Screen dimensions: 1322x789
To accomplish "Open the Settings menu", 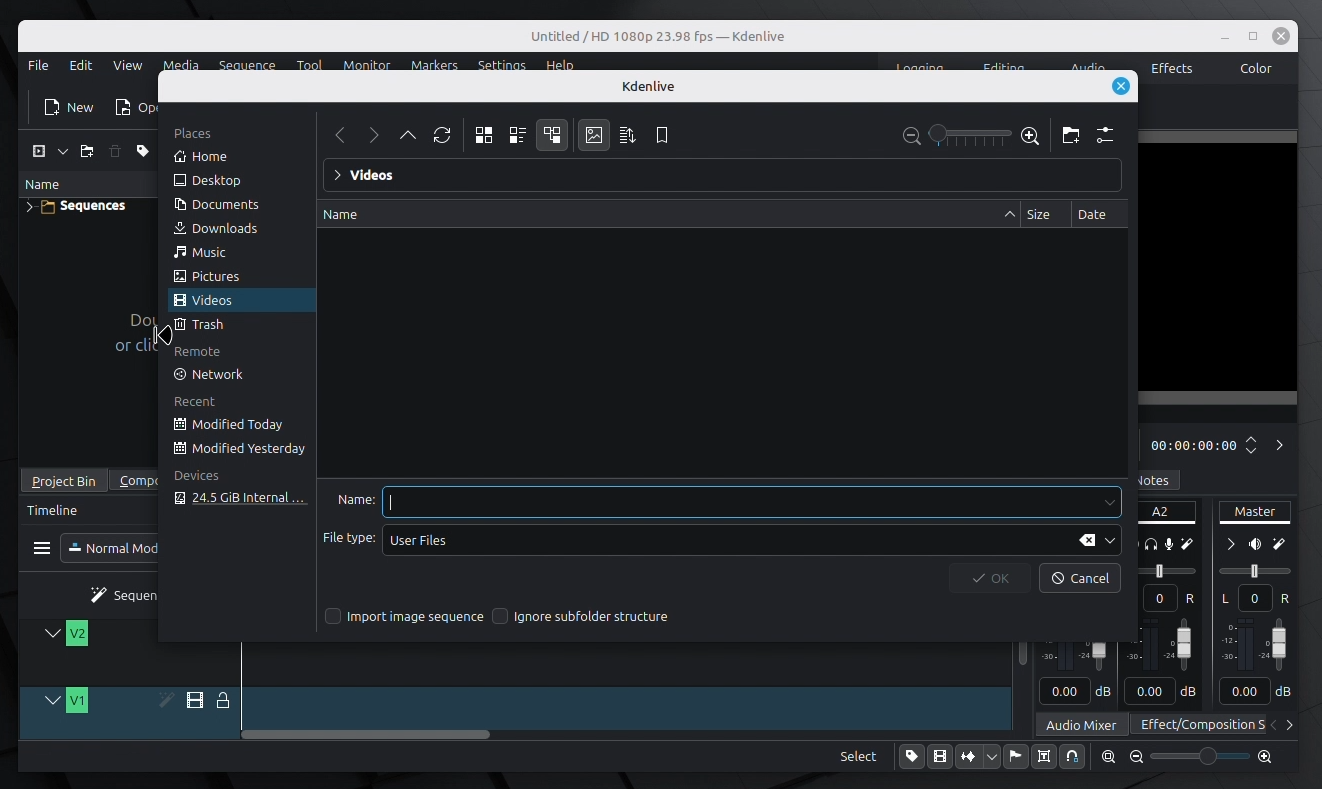I will click(501, 65).
